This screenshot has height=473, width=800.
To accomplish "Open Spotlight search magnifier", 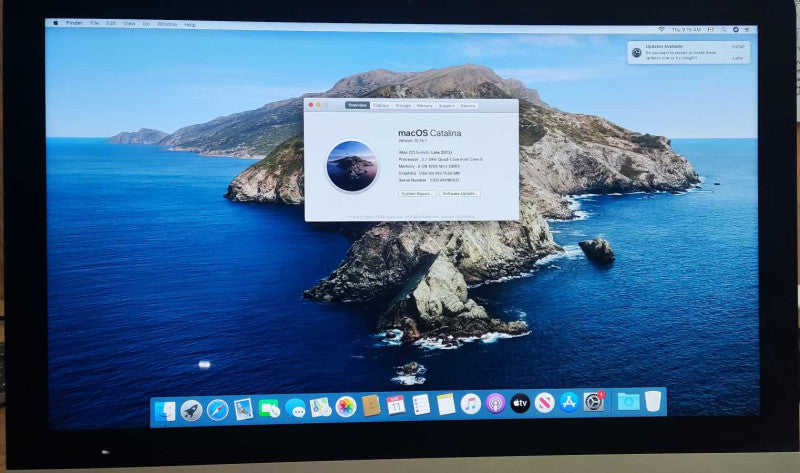I will point(723,30).
